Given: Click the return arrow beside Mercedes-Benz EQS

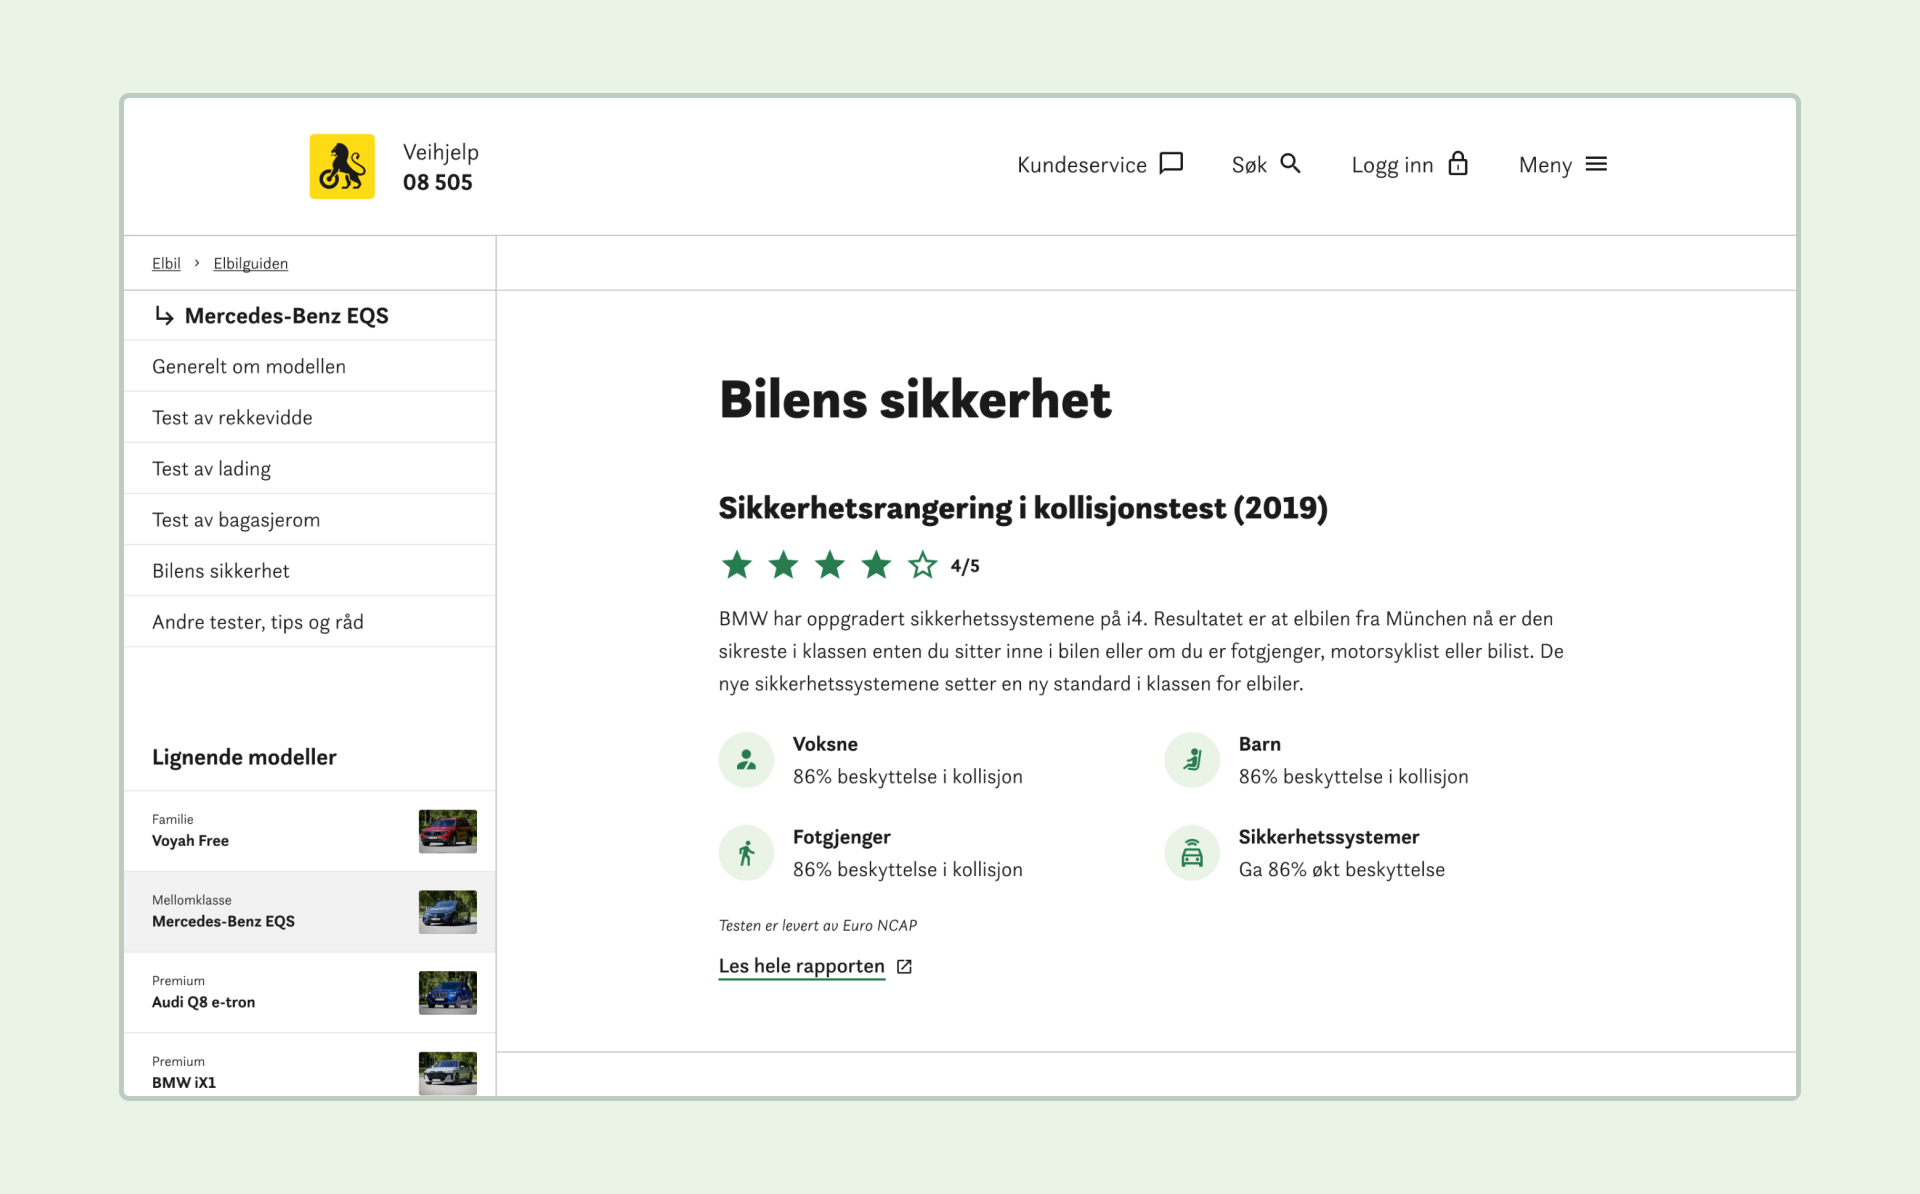Looking at the screenshot, I should (x=165, y=316).
